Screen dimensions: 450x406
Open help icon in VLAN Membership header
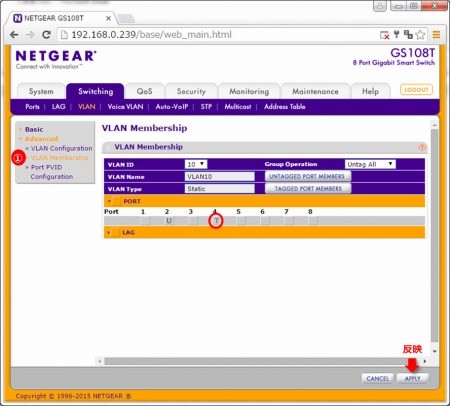tap(422, 147)
